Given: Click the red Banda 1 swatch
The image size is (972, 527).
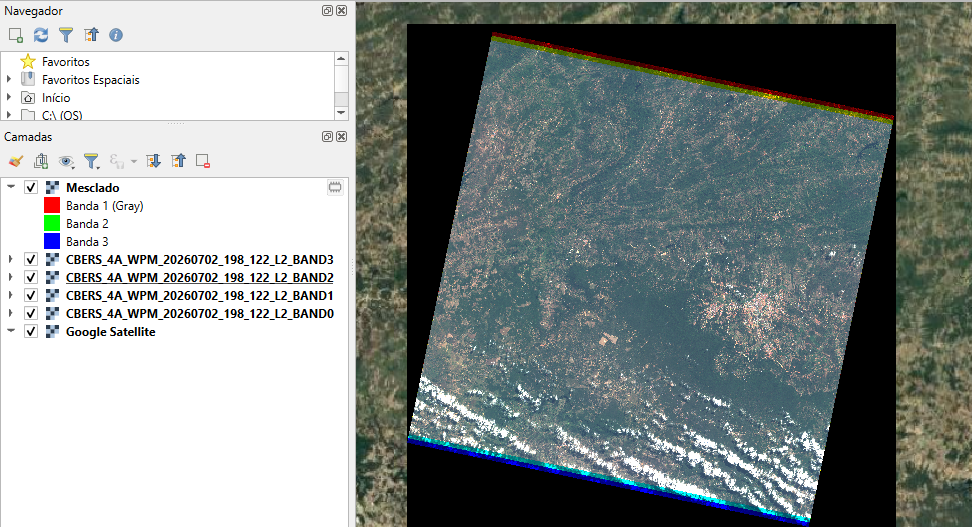Looking at the screenshot, I should (x=52, y=205).
